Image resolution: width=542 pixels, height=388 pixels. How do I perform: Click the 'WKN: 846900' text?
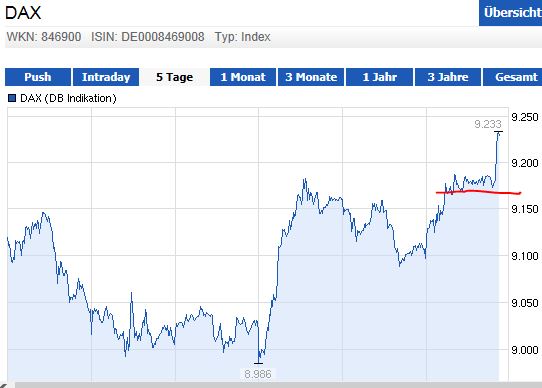click(44, 37)
